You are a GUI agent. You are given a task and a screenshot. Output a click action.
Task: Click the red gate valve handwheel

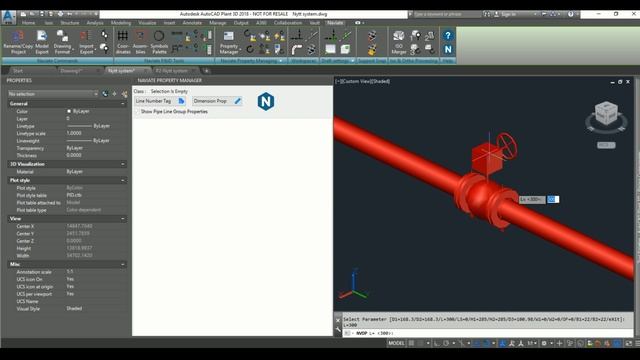[x=507, y=146]
